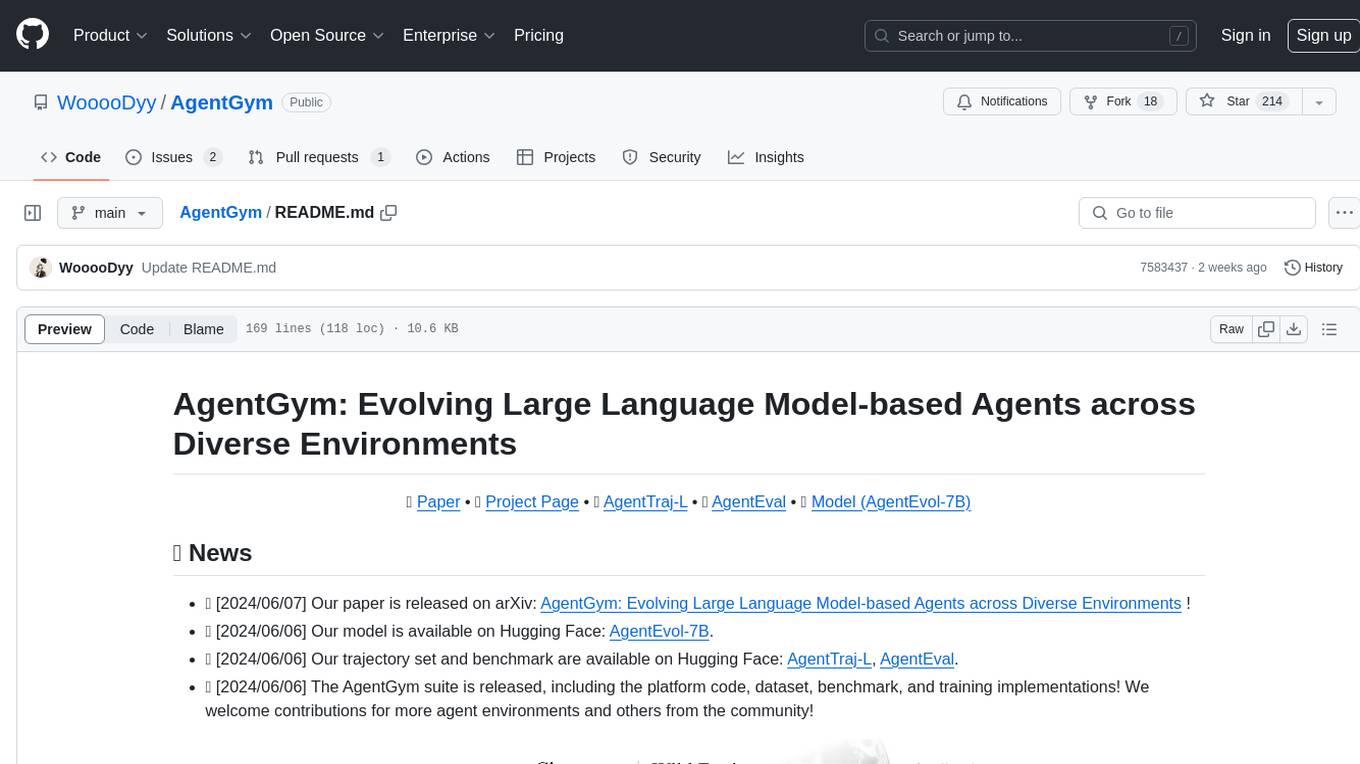The width and height of the screenshot is (1360, 764).
Task: Open the Model (AgentEvol-7B) link
Action: 891,502
